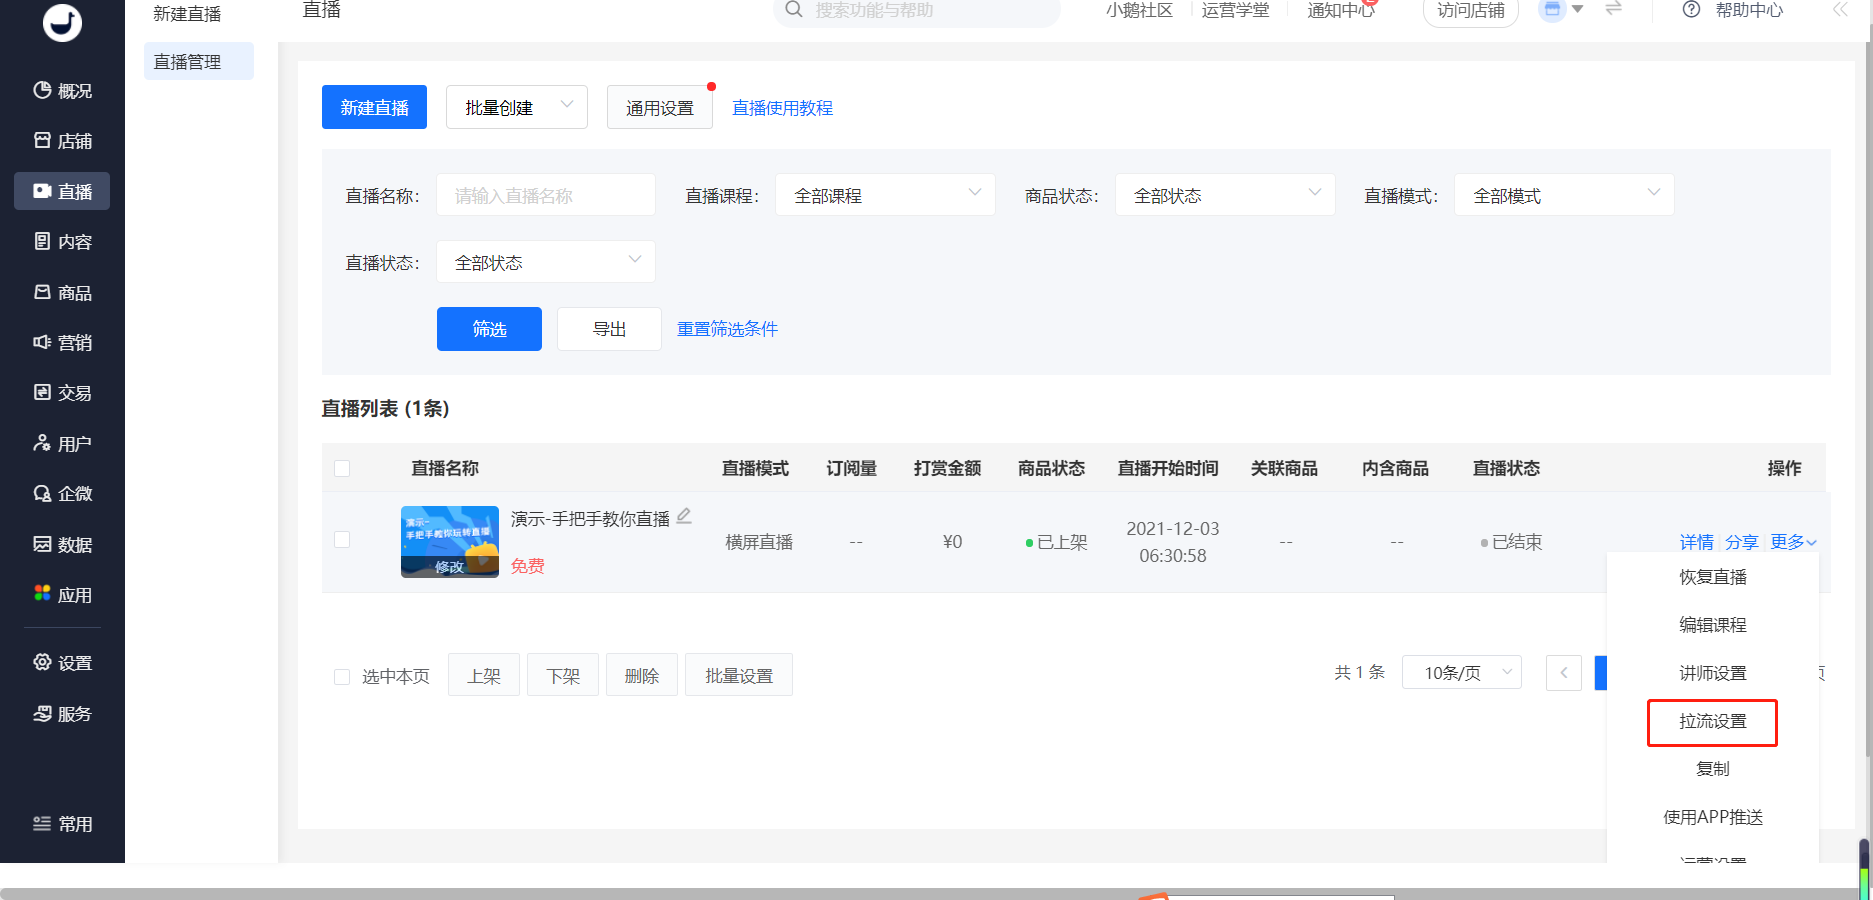This screenshot has width=1873, height=900.
Task: Enable the 选中本页 checkbox
Action: click(342, 677)
